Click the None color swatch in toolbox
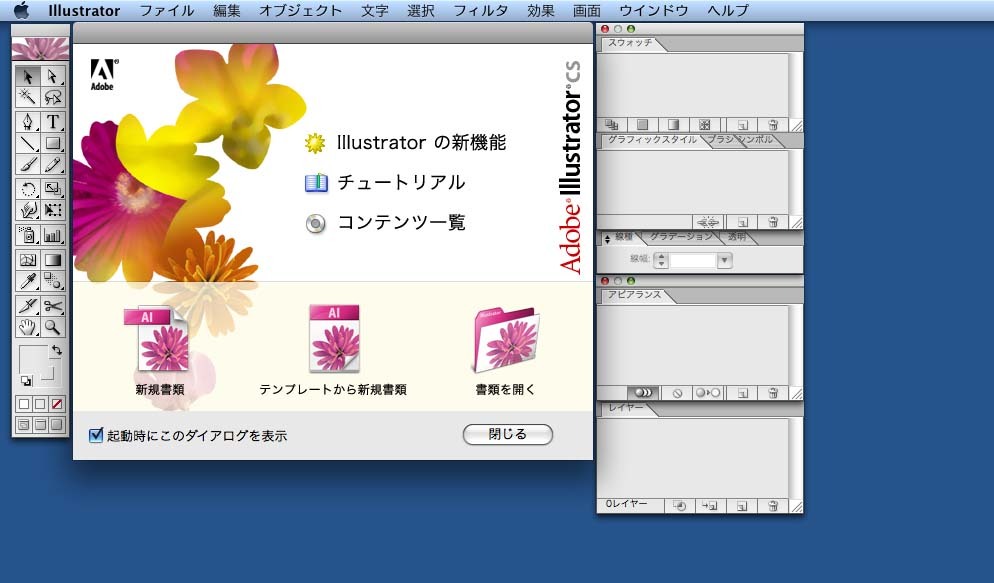Image resolution: width=994 pixels, height=583 pixels. click(x=57, y=404)
